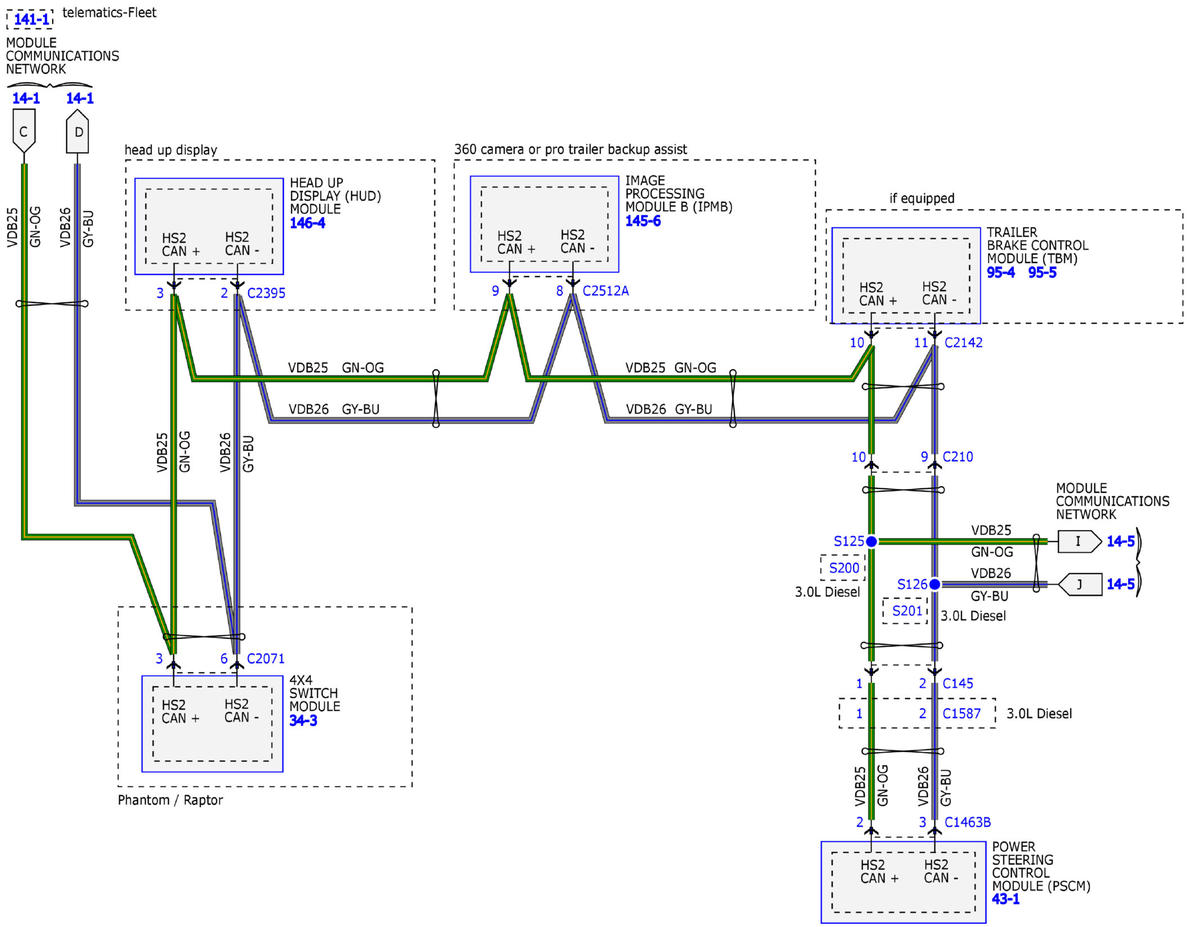Click the S200 splice box label
The height and width of the screenshot is (927, 1200).
pos(842,567)
